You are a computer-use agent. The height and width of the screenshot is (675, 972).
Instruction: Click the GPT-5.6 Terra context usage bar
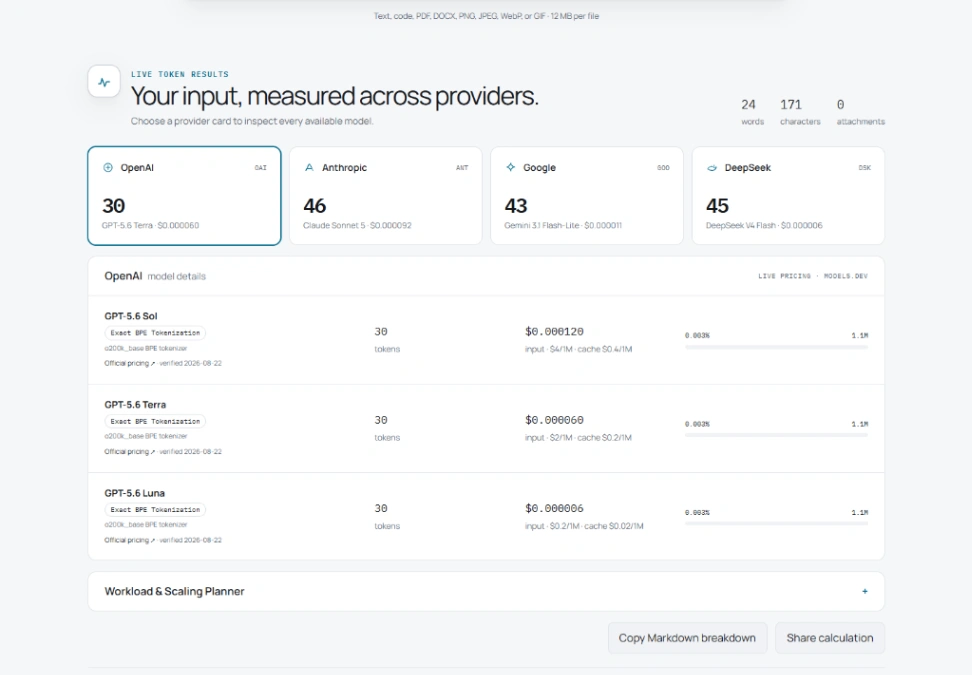[x=776, y=436]
